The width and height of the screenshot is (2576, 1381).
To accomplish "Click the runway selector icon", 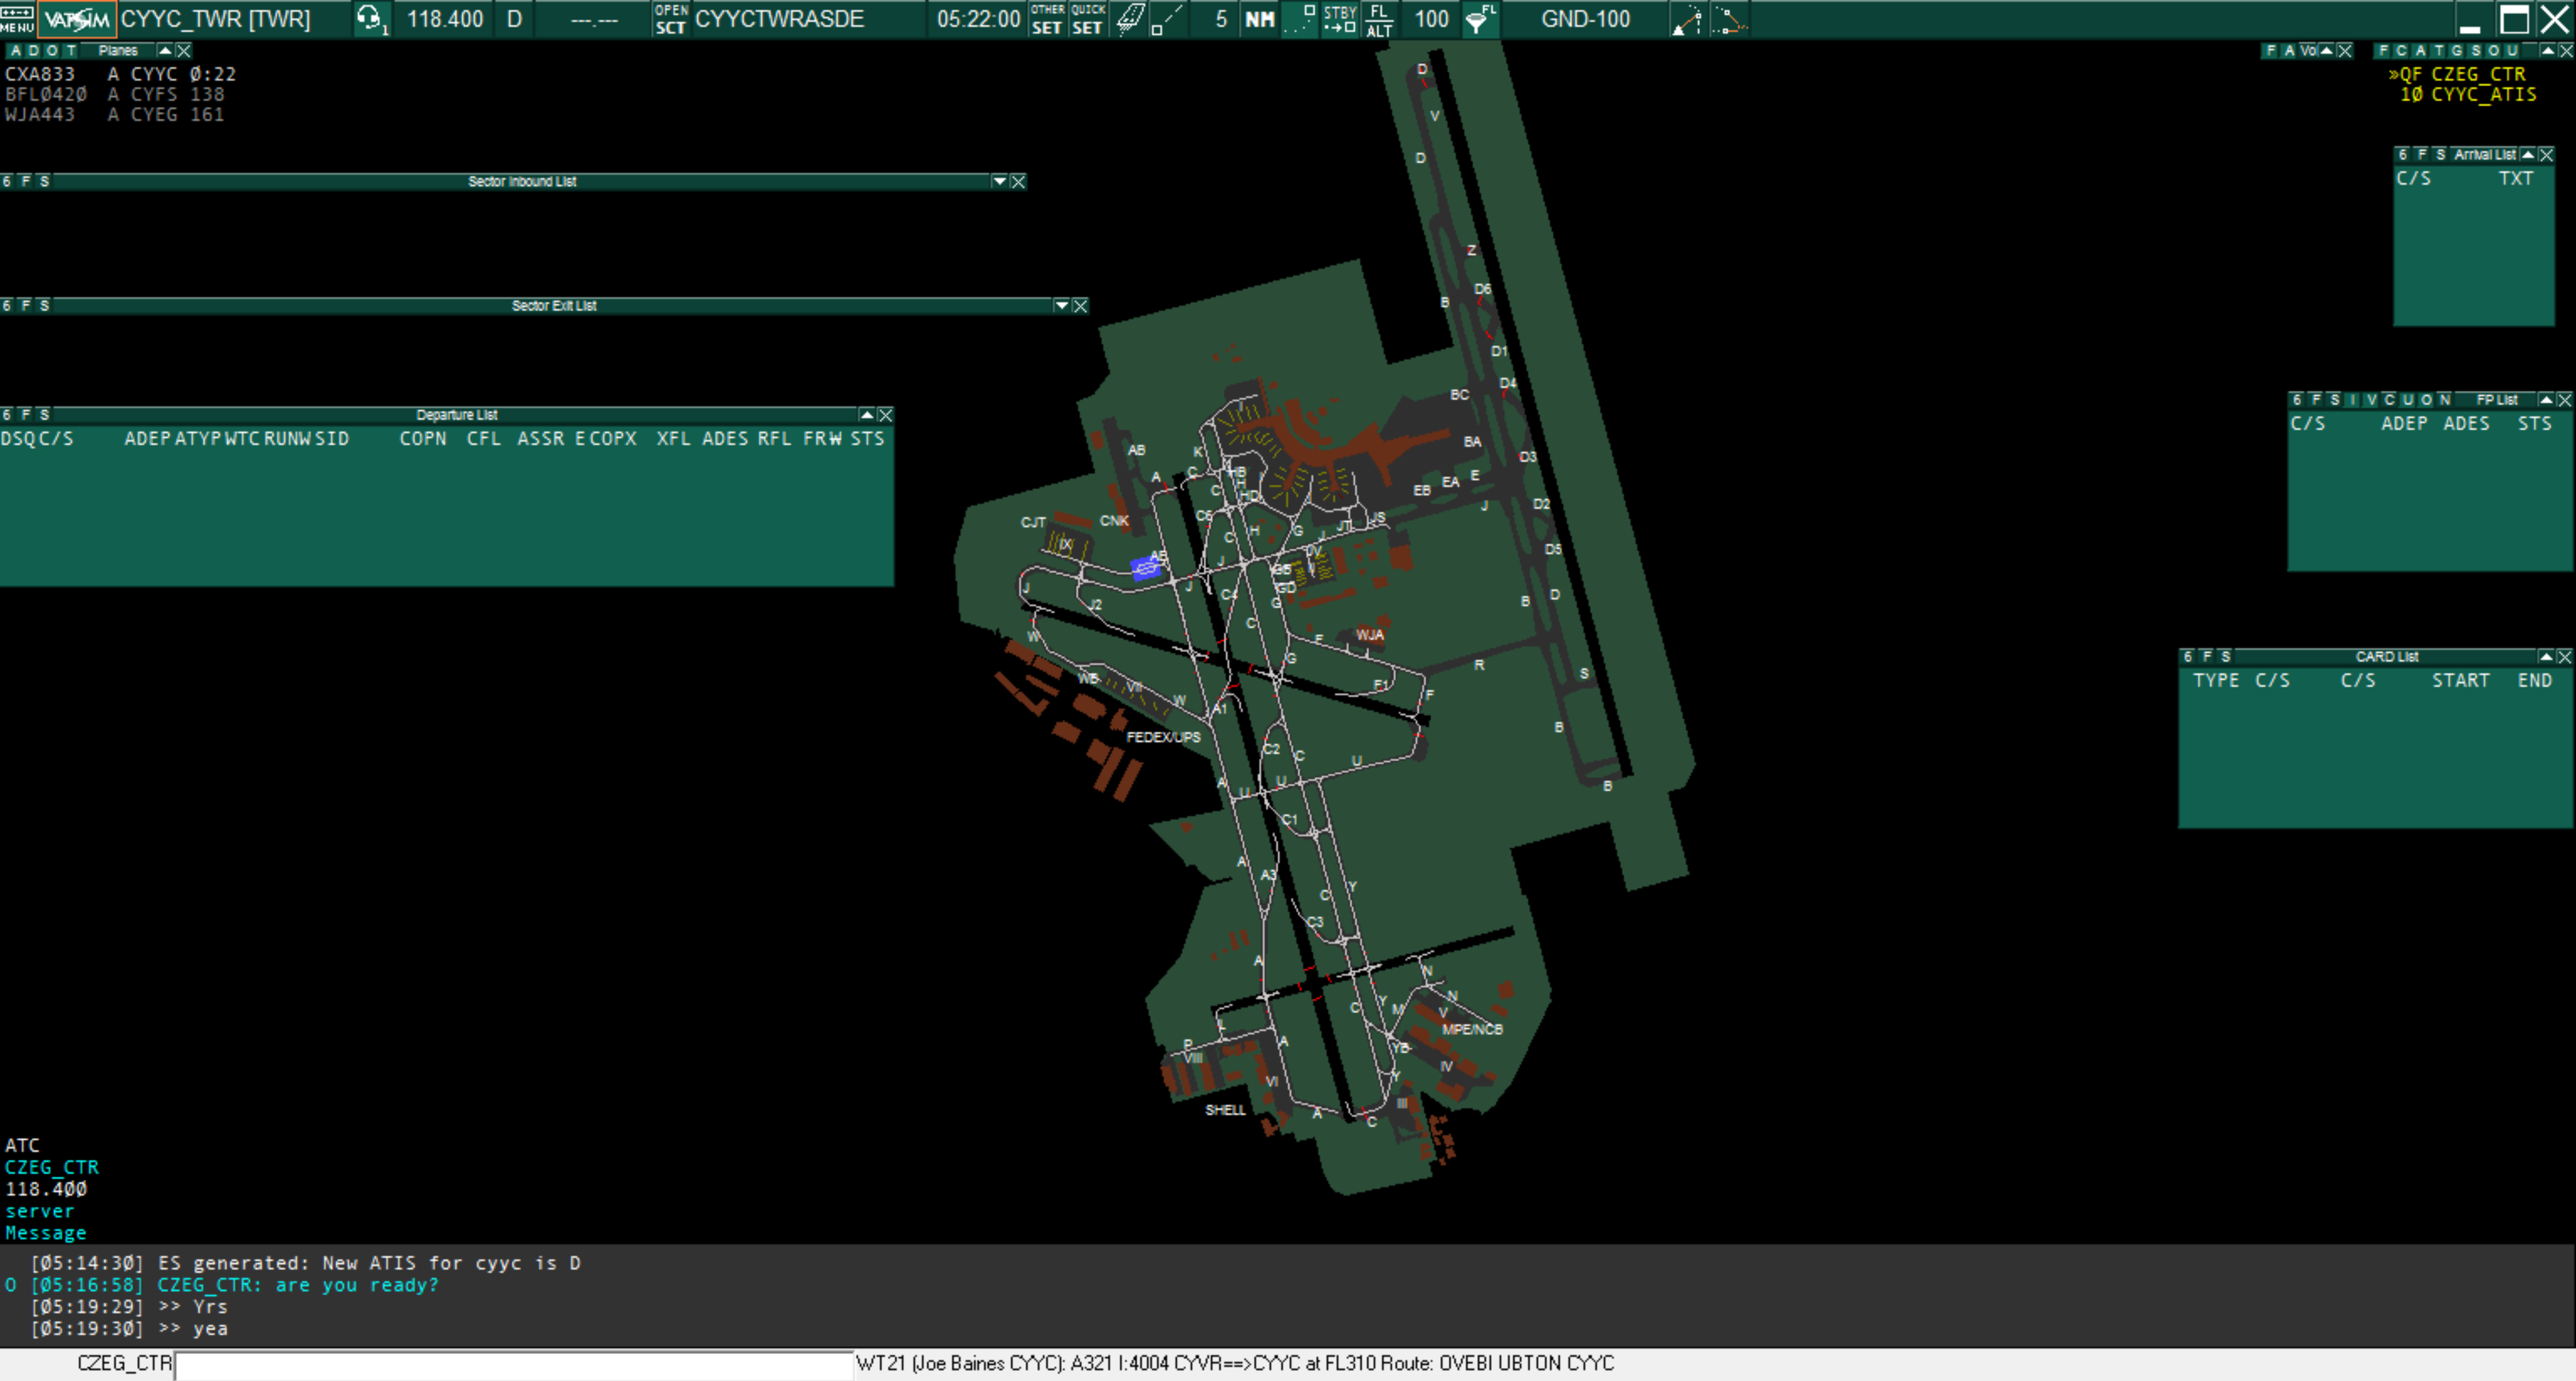I will point(1129,19).
